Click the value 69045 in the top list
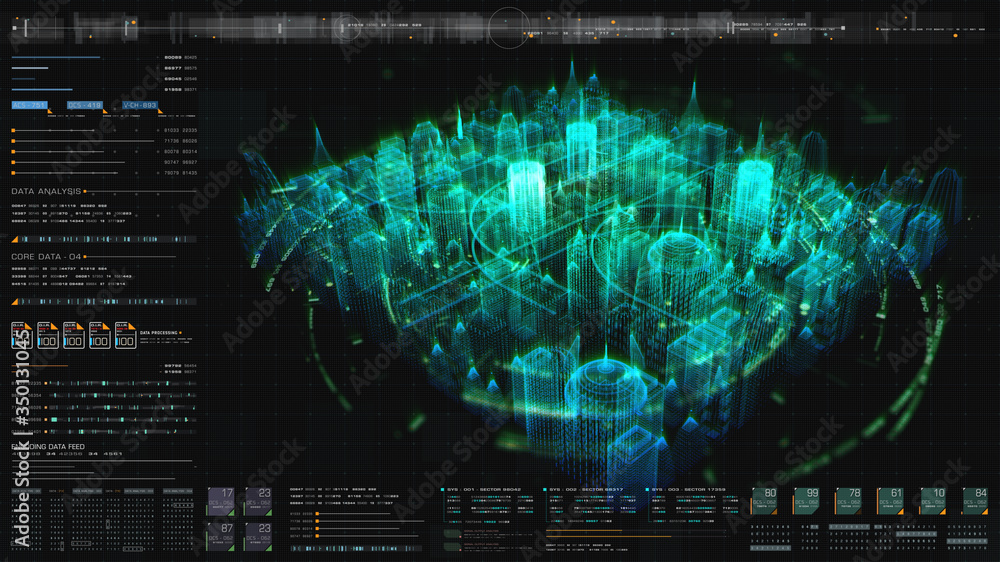1000x562 pixels. 173,79
